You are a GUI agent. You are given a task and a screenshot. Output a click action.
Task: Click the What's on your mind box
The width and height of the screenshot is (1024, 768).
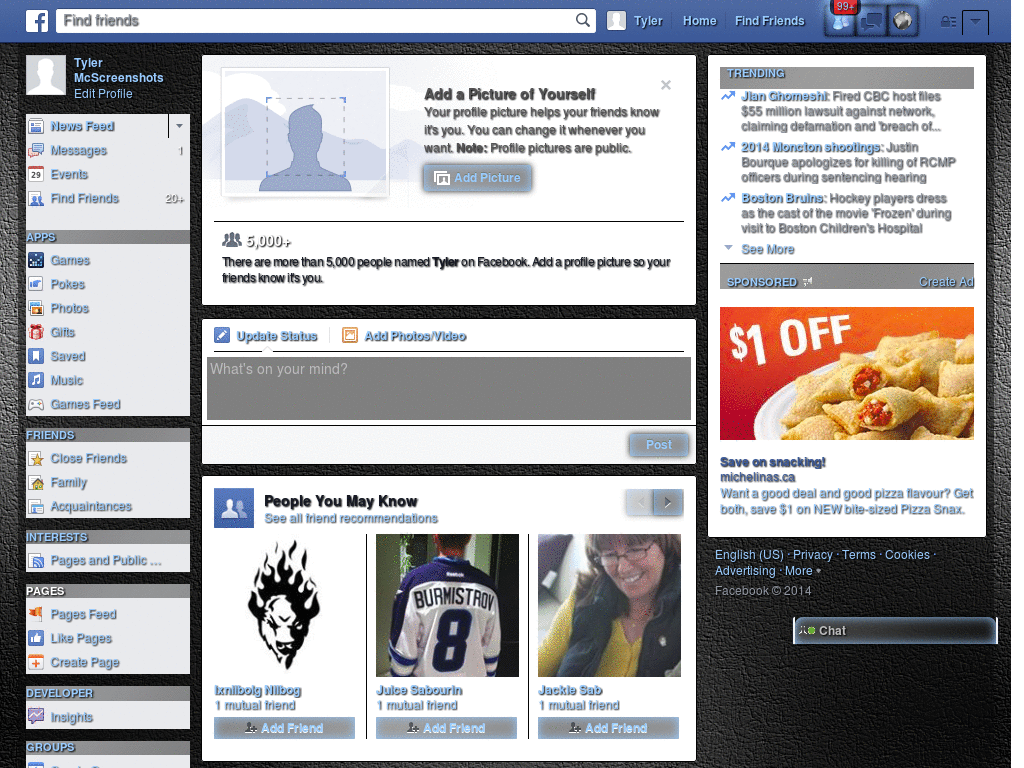point(449,388)
